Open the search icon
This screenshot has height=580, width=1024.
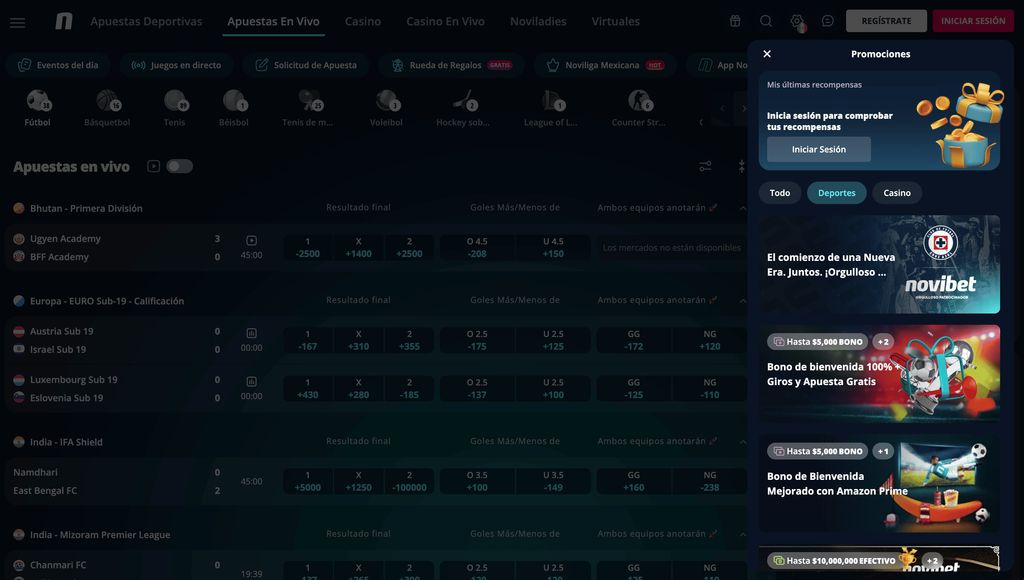coord(766,21)
